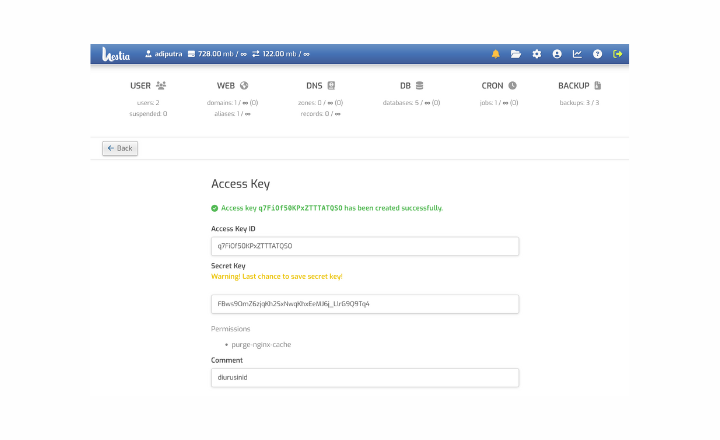Open the user profile icon
The width and height of the screenshot is (720, 440).
coord(557,54)
